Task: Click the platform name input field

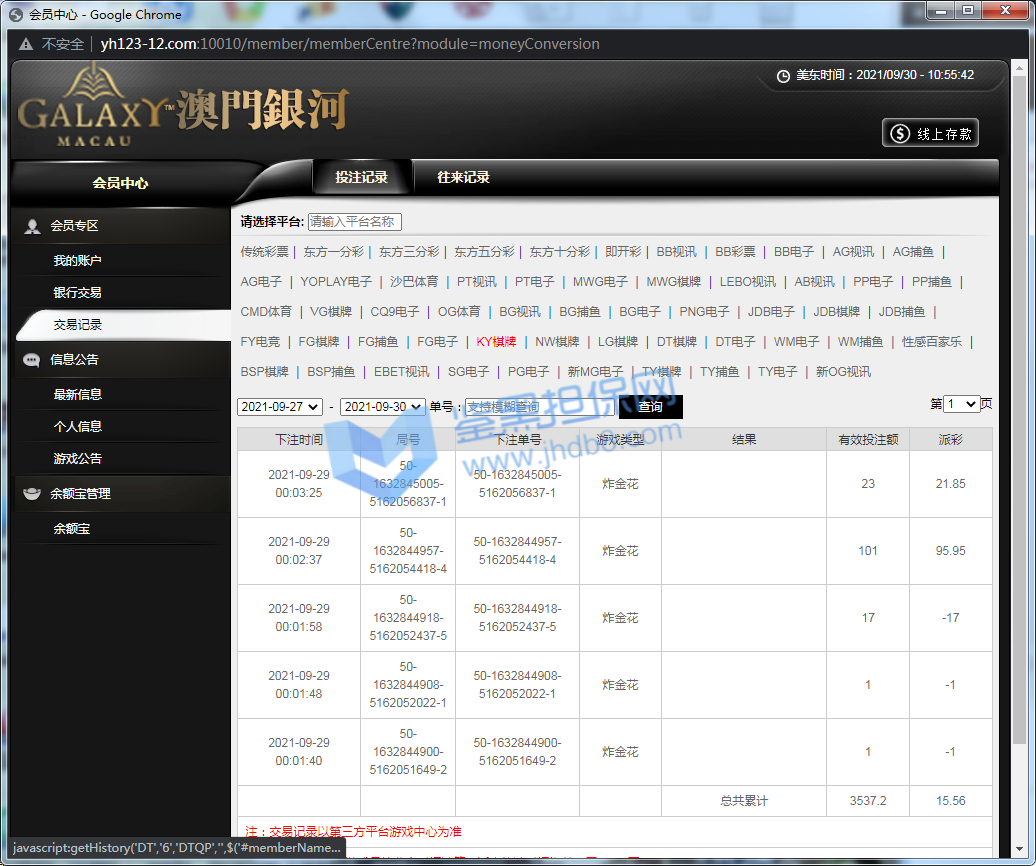Action: click(354, 222)
